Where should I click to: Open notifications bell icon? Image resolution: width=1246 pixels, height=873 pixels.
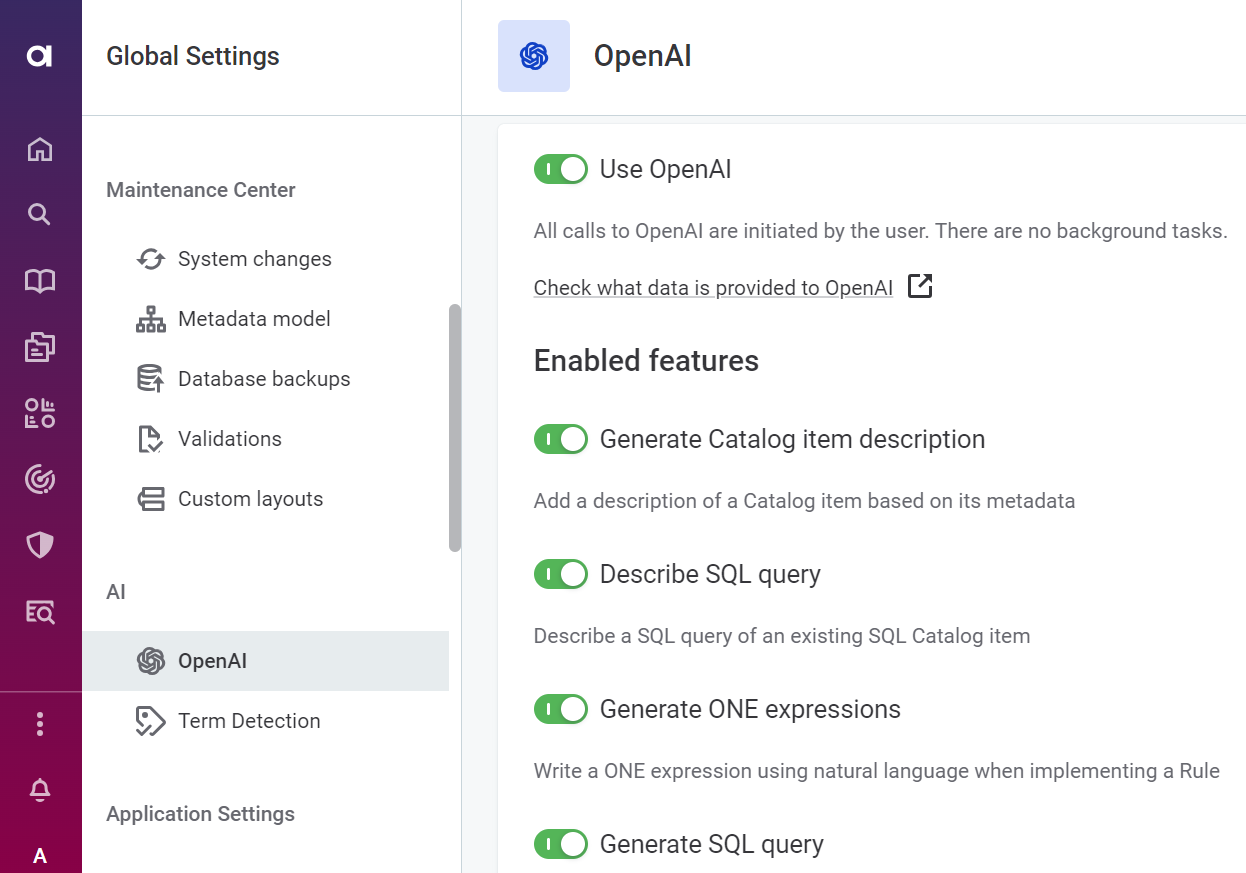coord(40,791)
